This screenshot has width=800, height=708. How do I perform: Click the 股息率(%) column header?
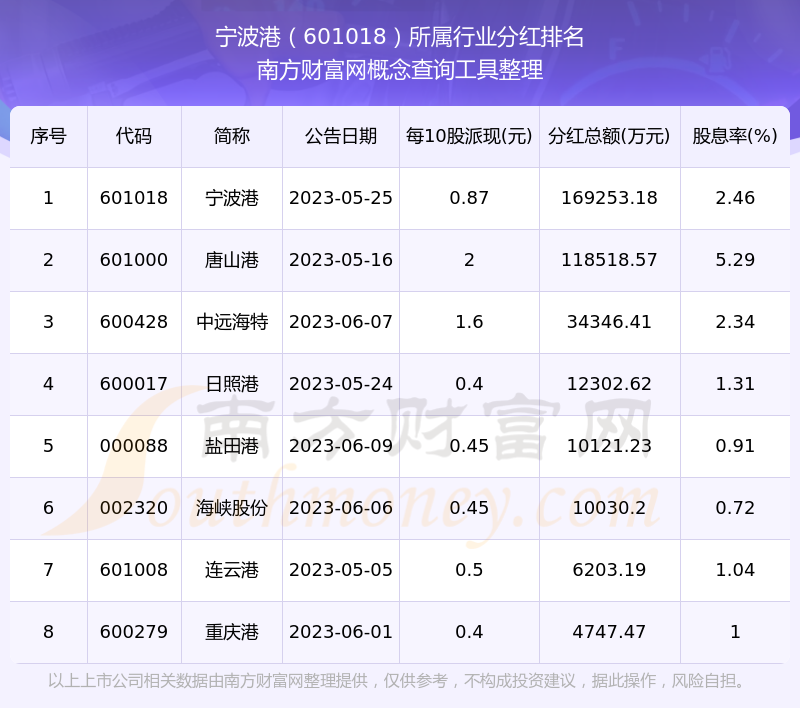point(735,136)
